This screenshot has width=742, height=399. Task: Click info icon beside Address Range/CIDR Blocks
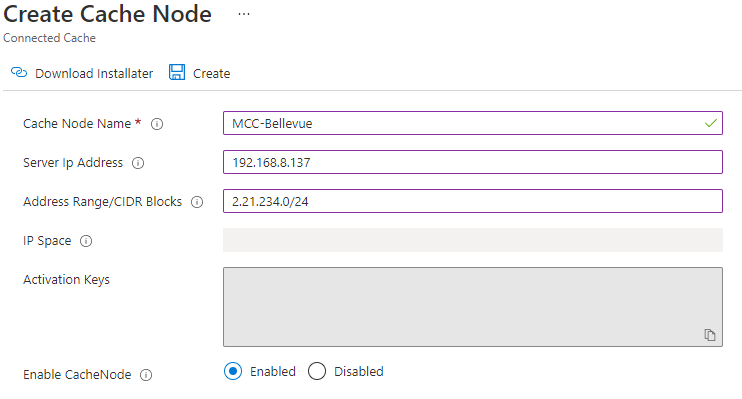click(197, 202)
